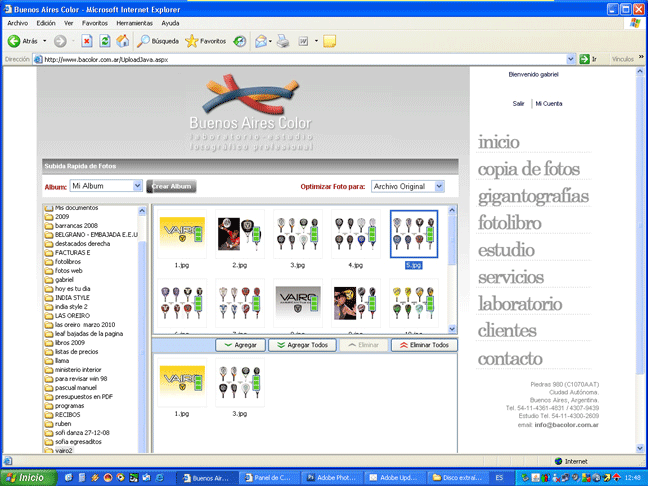Click the Crear Album button
The height and width of the screenshot is (486, 649).
point(171,186)
